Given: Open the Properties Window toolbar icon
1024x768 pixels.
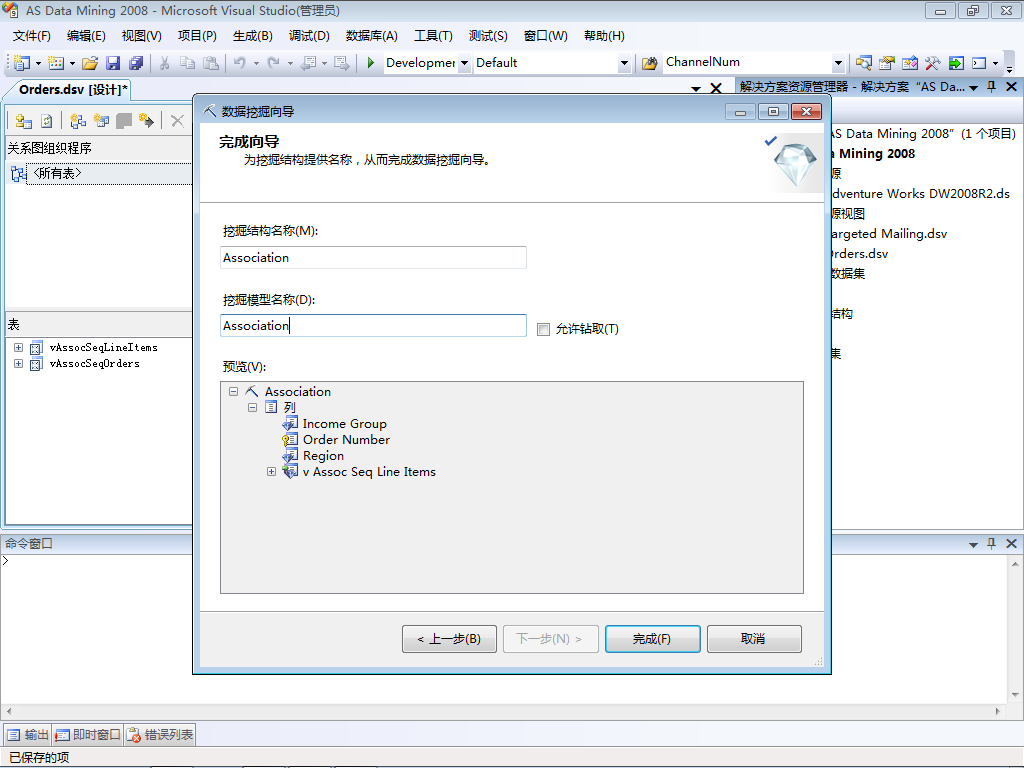Looking at the screenshot, I should [x=886, y=63].
